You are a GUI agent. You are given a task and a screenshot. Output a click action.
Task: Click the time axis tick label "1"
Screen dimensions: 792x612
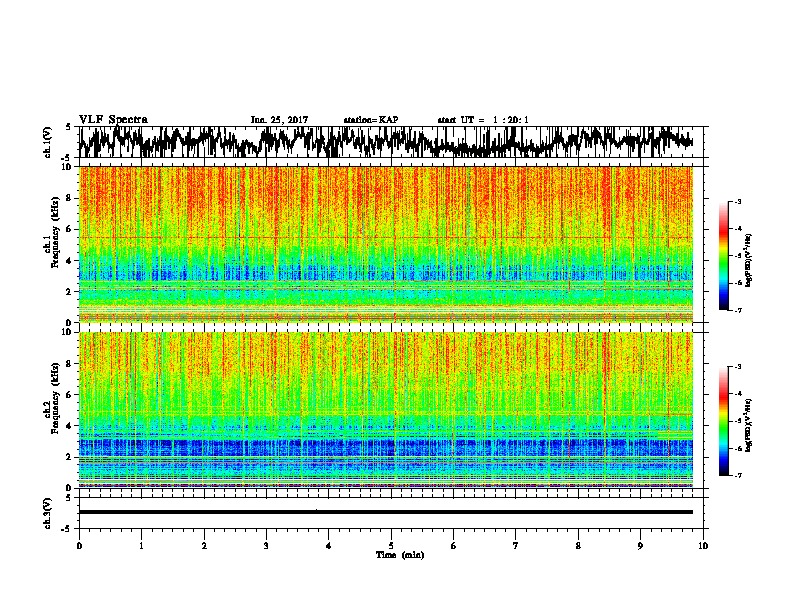coord(141,546)
